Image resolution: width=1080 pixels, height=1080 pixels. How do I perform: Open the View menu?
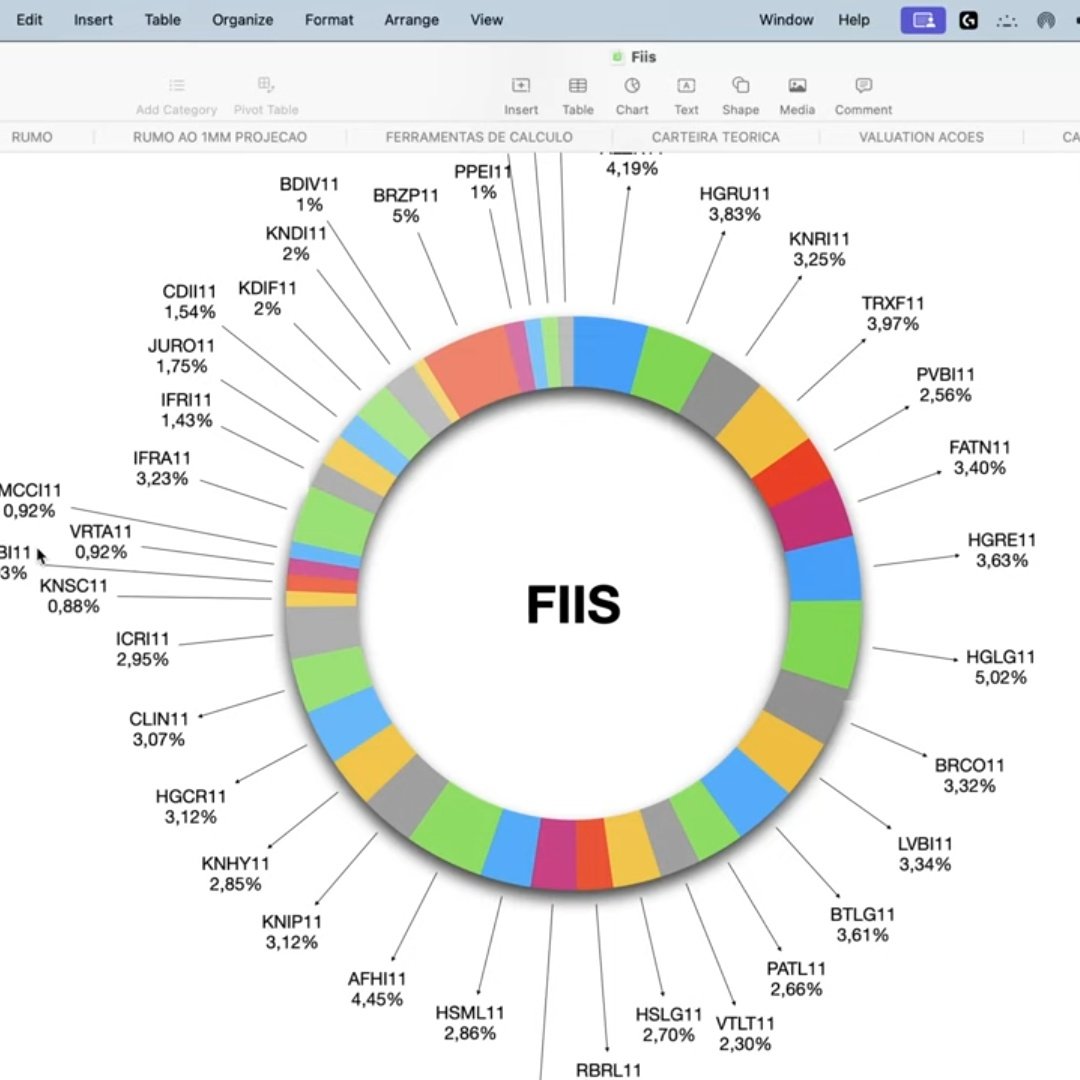tap(486, 20)
